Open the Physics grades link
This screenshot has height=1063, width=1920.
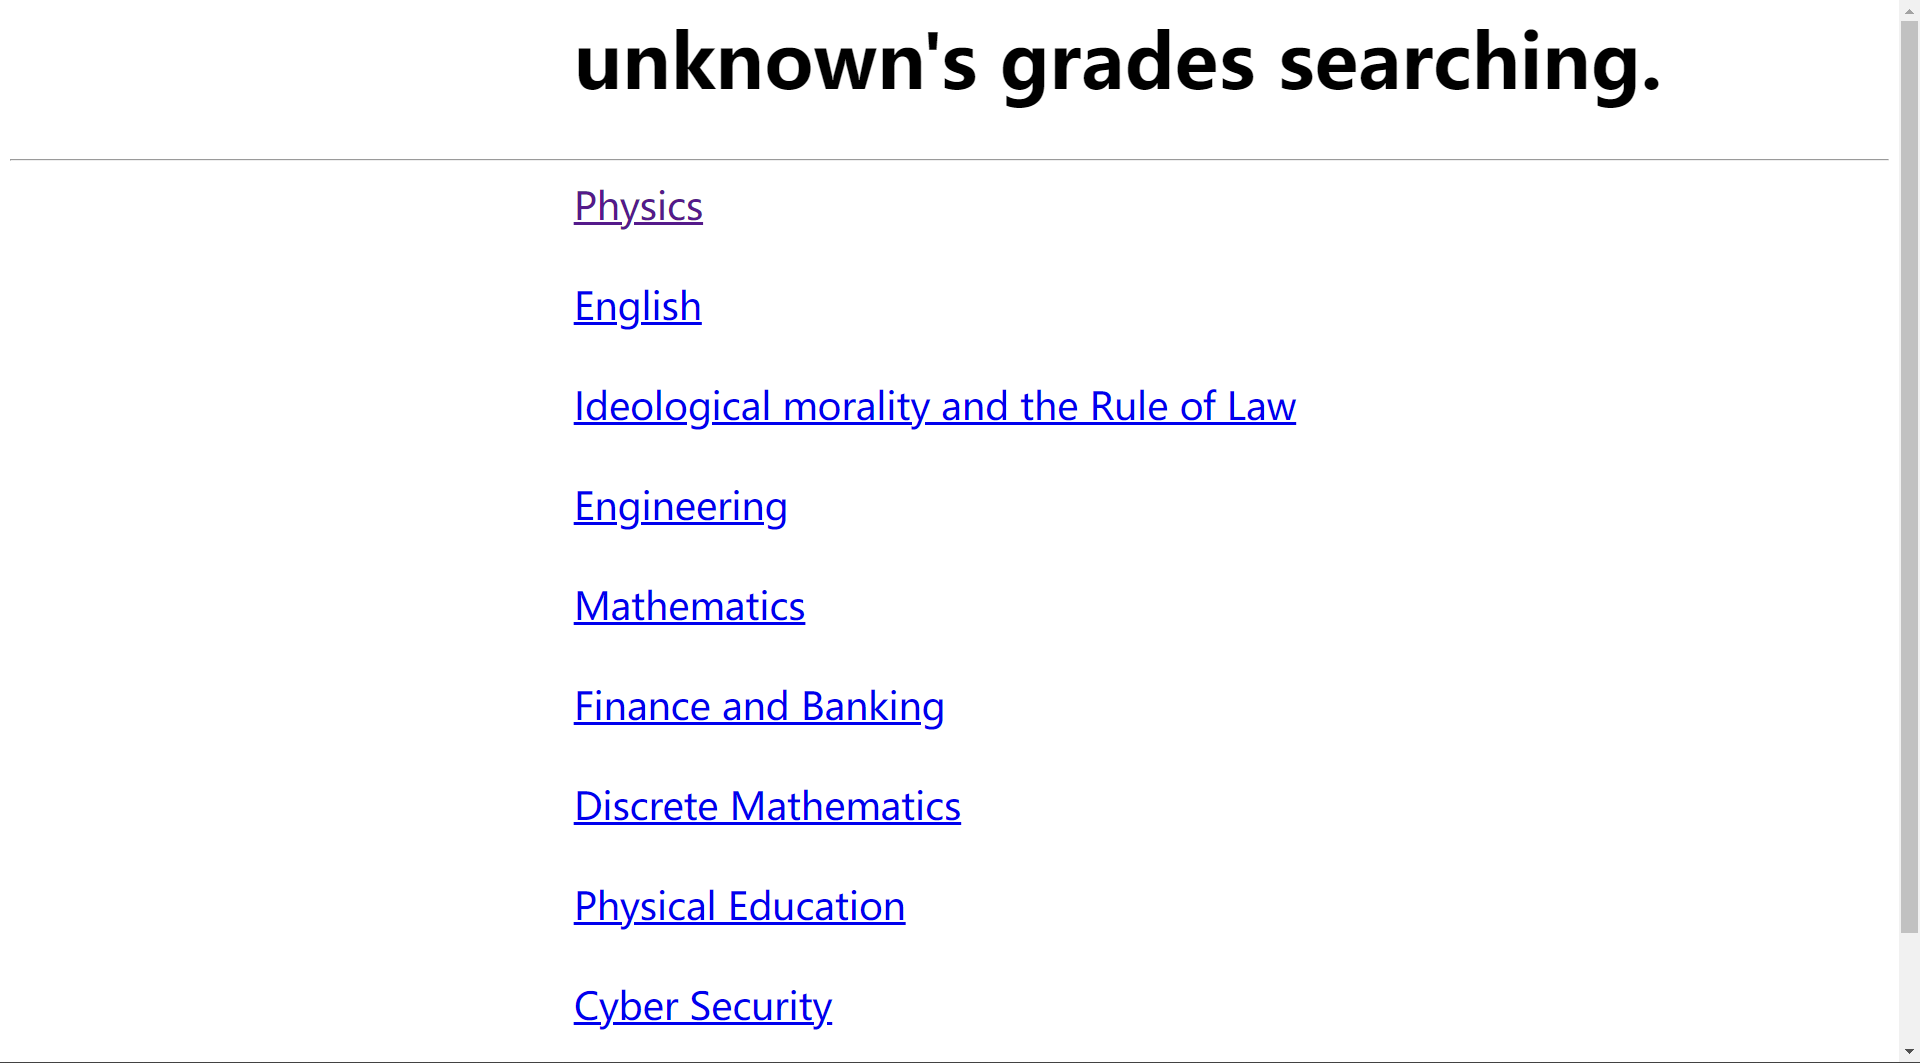(638, 207)
